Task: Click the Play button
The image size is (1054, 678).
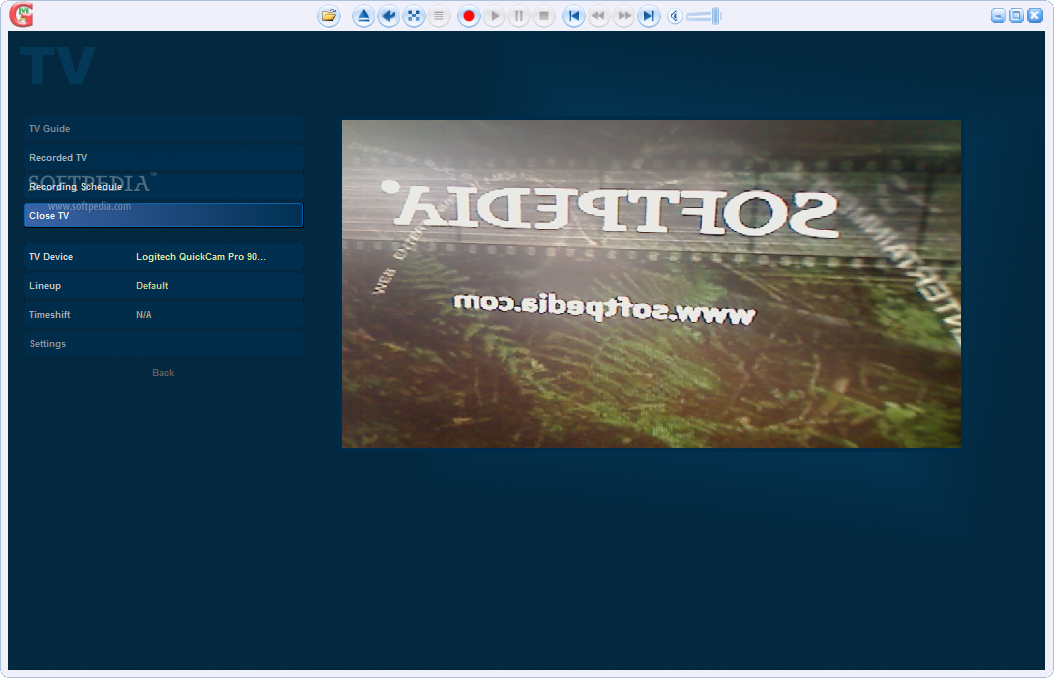Action: point(494,15)
